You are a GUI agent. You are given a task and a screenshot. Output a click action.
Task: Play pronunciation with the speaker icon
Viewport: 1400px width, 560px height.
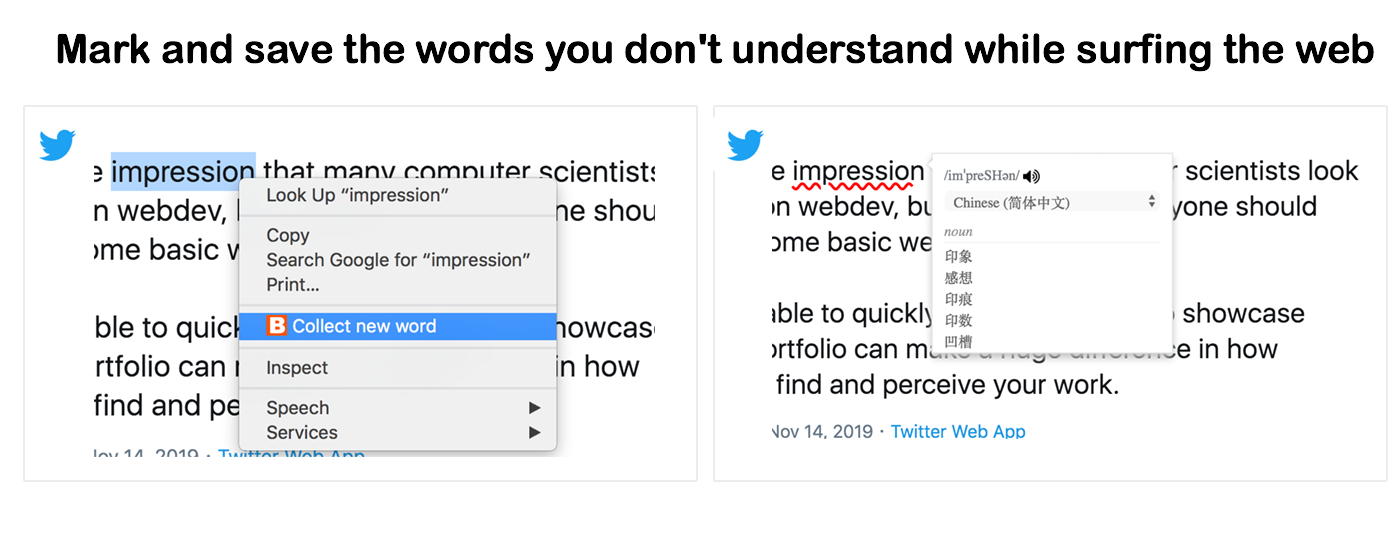click(1031, 176)
